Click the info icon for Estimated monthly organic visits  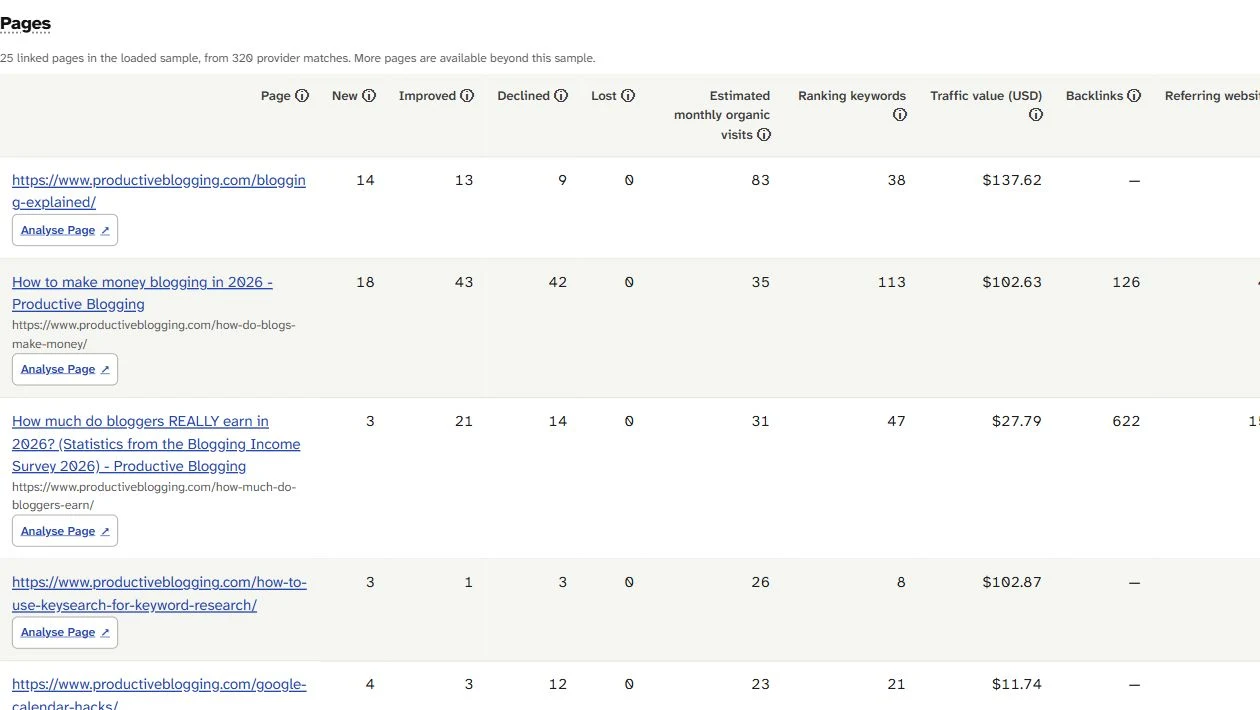tap(764, 135)
